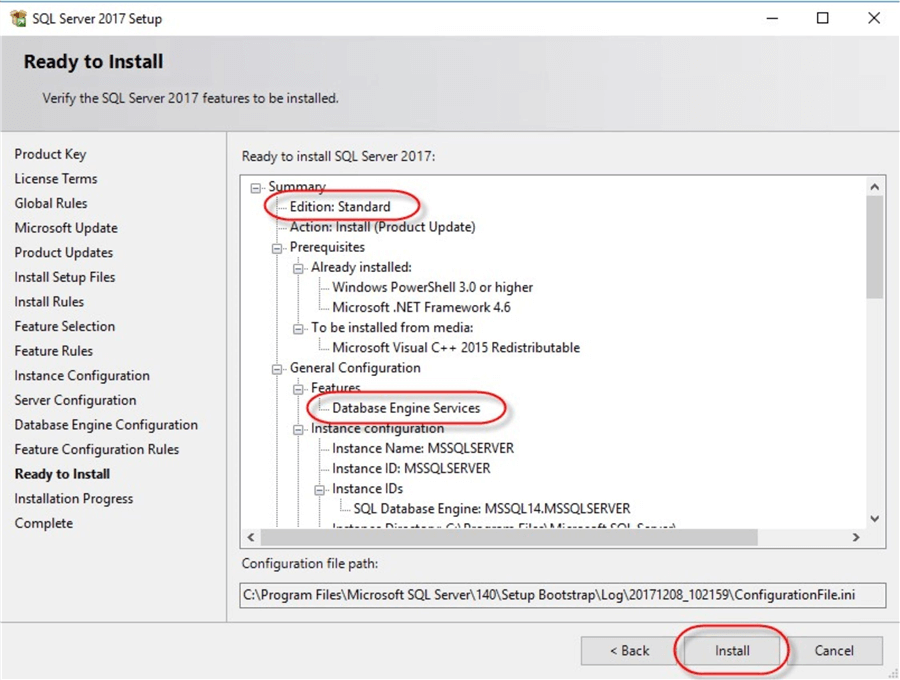
Task: Cancel the installation
Action: coord(835,650)
